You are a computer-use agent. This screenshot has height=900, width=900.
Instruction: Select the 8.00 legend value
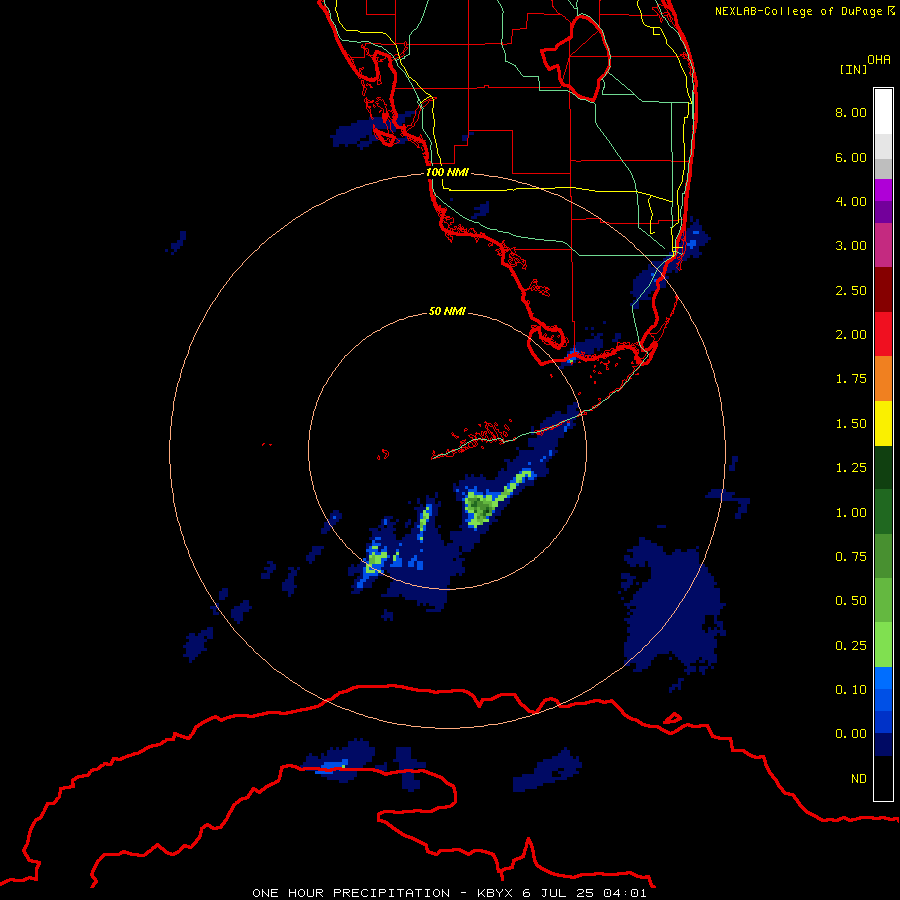click(851, 112)
